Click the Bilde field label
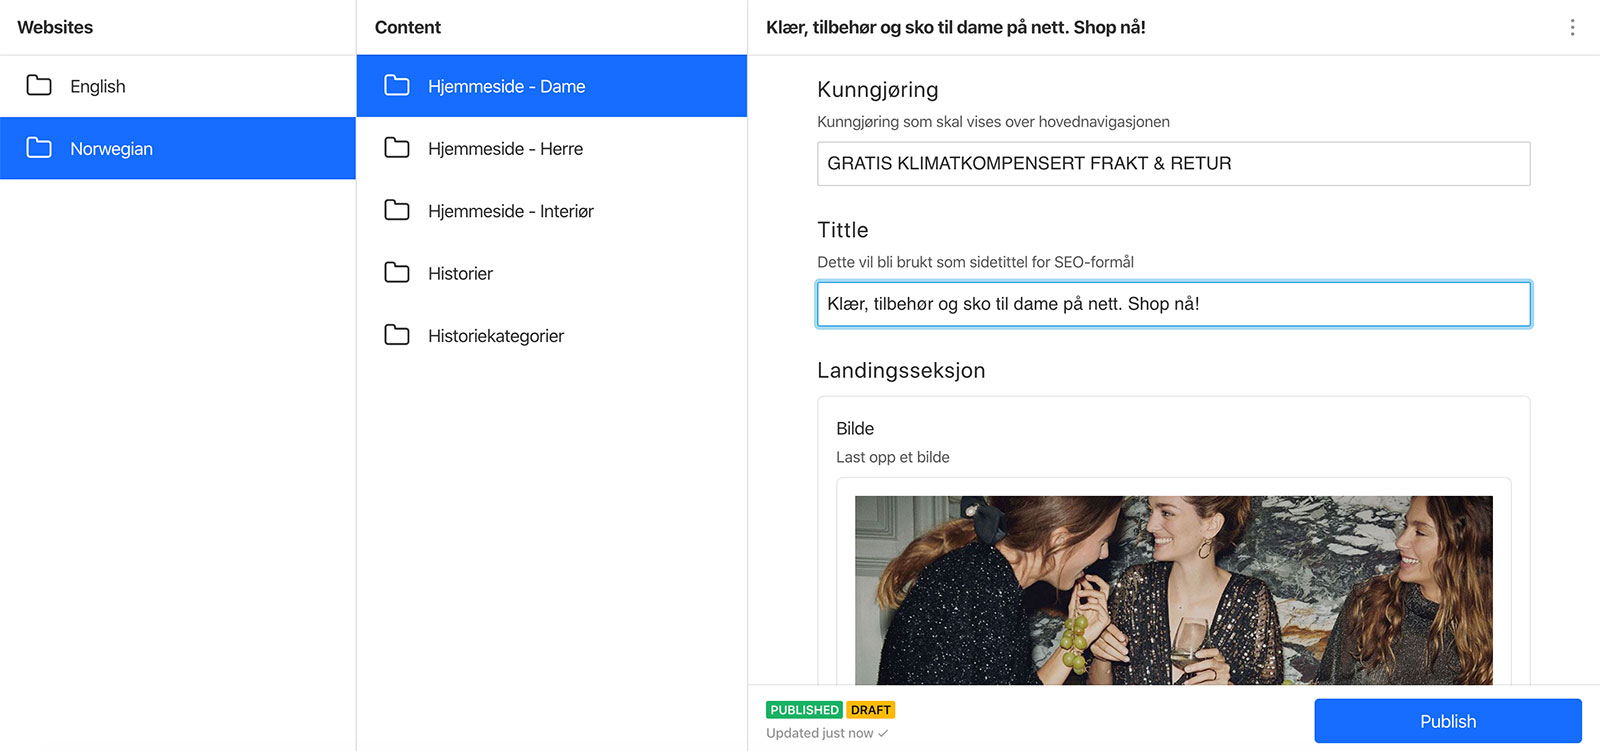 (855, 428)
